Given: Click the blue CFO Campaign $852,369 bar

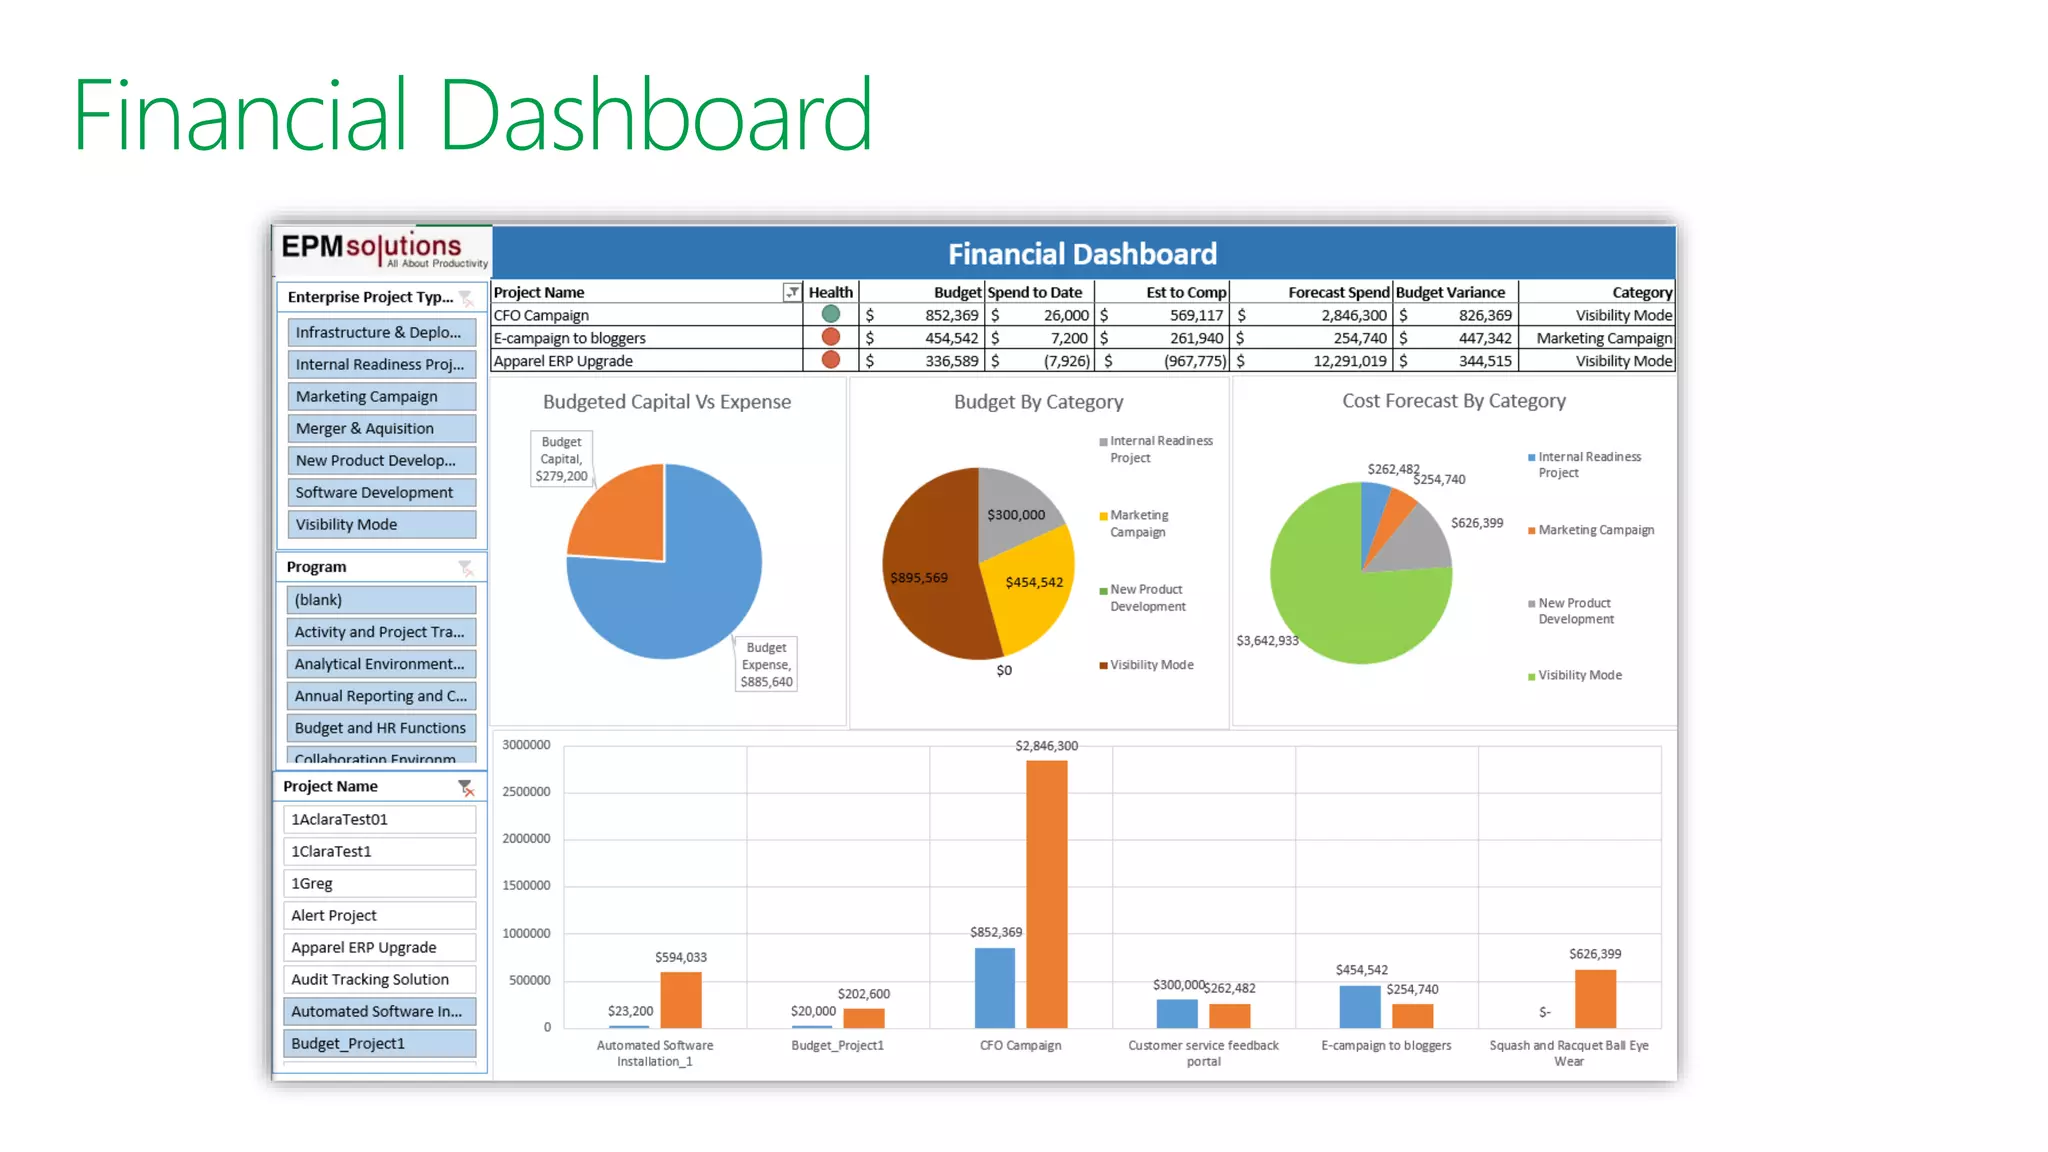Looking at the screenshot, I should 995,988.
